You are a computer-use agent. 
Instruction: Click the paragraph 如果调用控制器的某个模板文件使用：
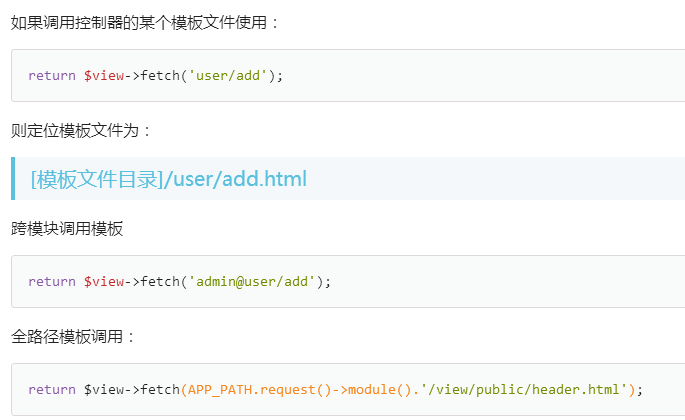tap(145, 23)
